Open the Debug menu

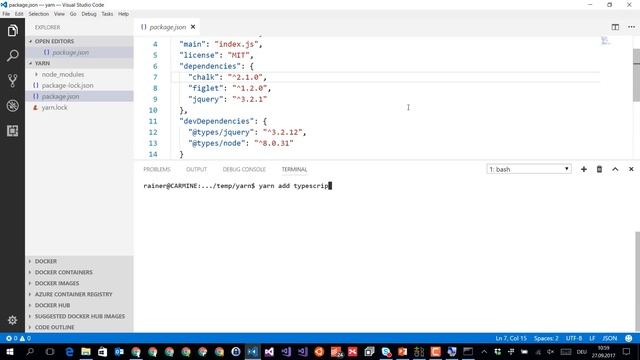point(89,14)
